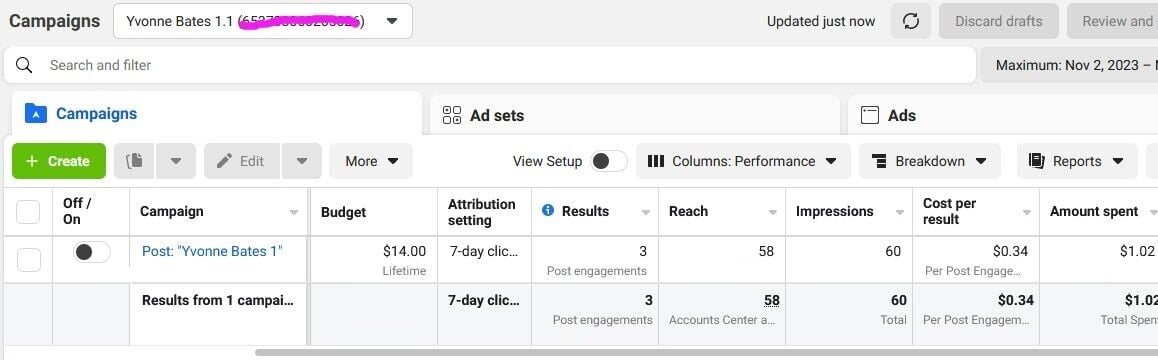Click the Discard drafts button
The height and width of the screenshot is (360, 1158).
[x=998, y=21]
